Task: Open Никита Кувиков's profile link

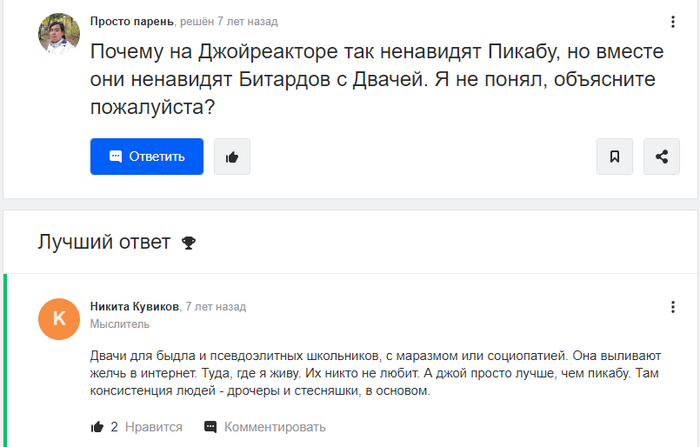Action: (136, 306)
